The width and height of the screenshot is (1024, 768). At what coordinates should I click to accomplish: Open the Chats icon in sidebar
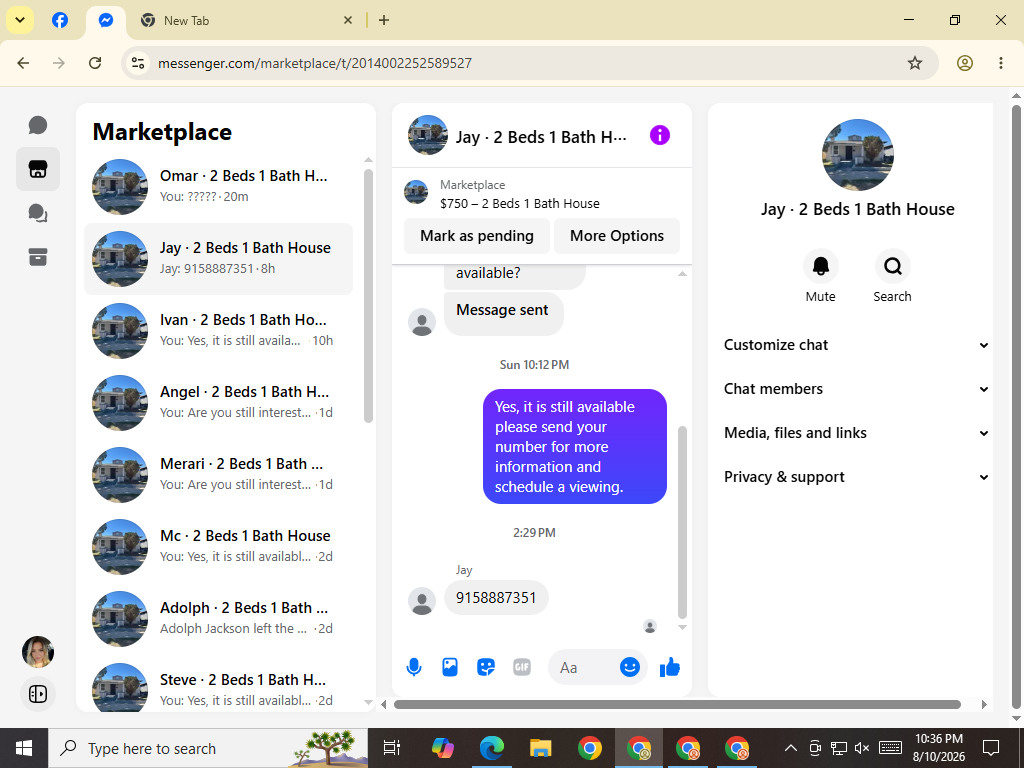[x=38, y=125]
